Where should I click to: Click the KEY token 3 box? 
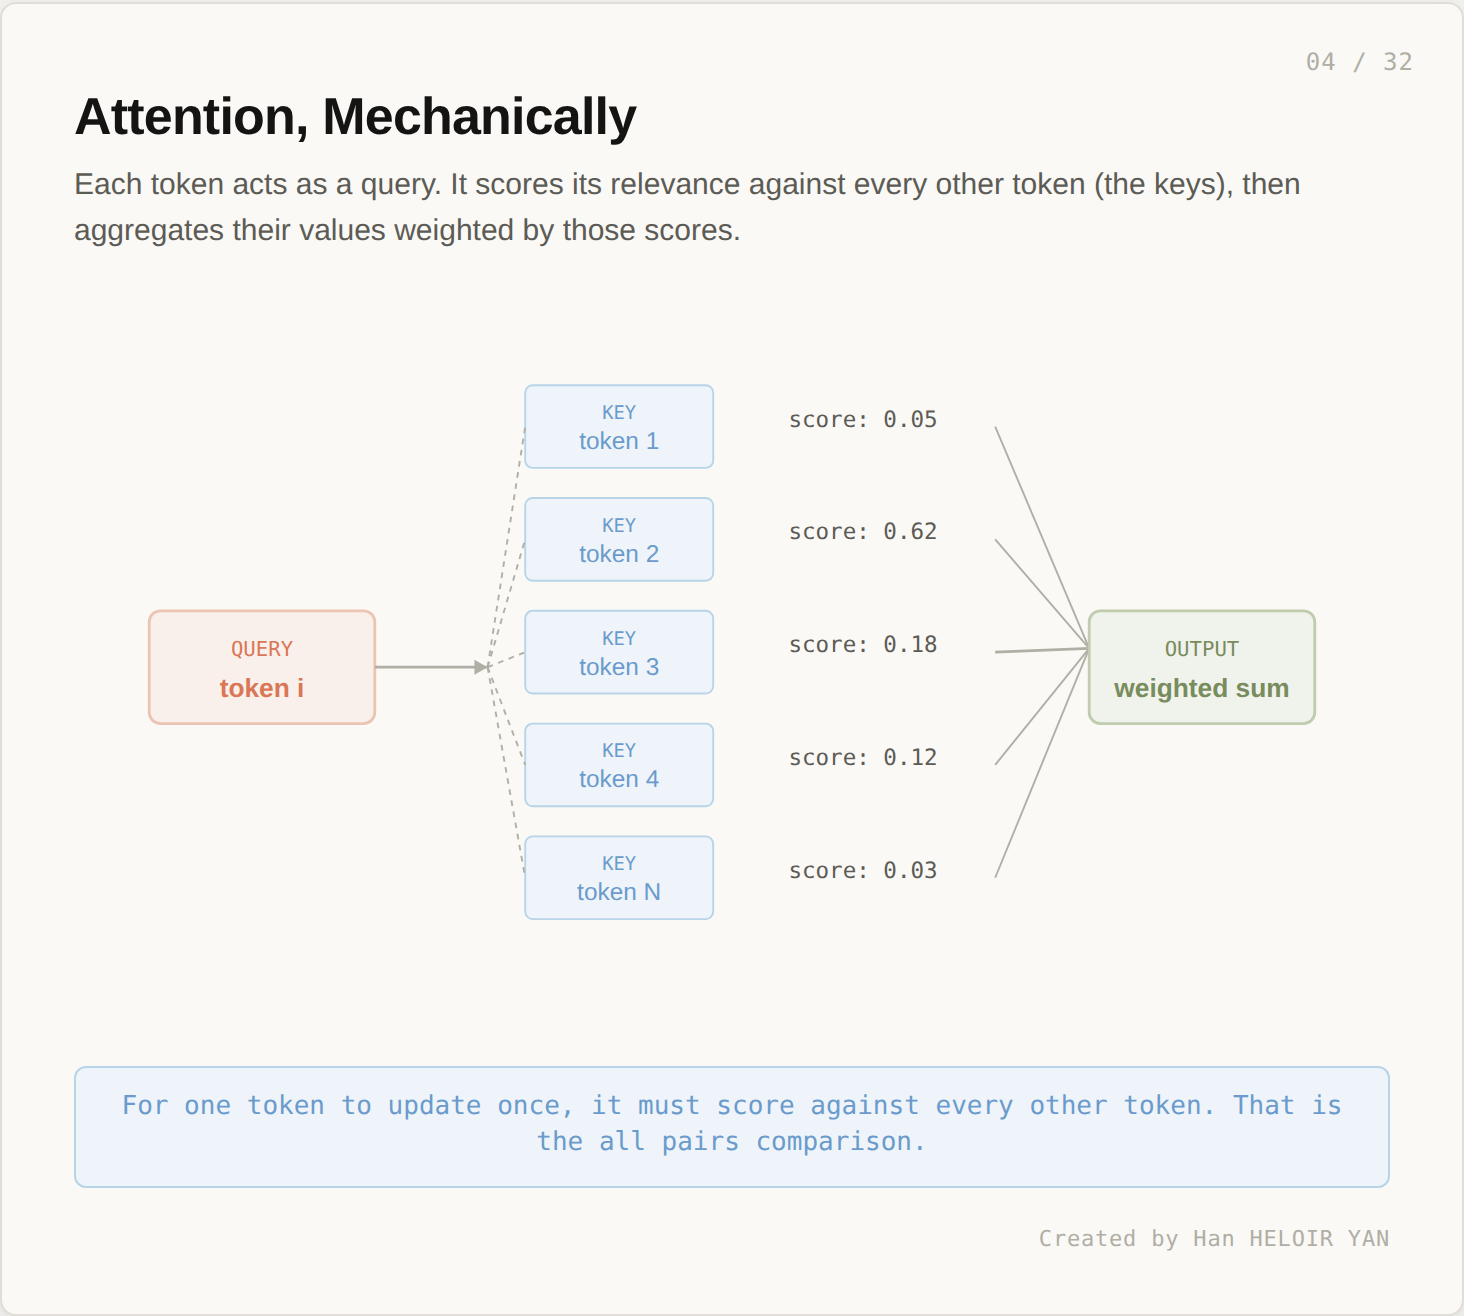click(x=619, y=652)
